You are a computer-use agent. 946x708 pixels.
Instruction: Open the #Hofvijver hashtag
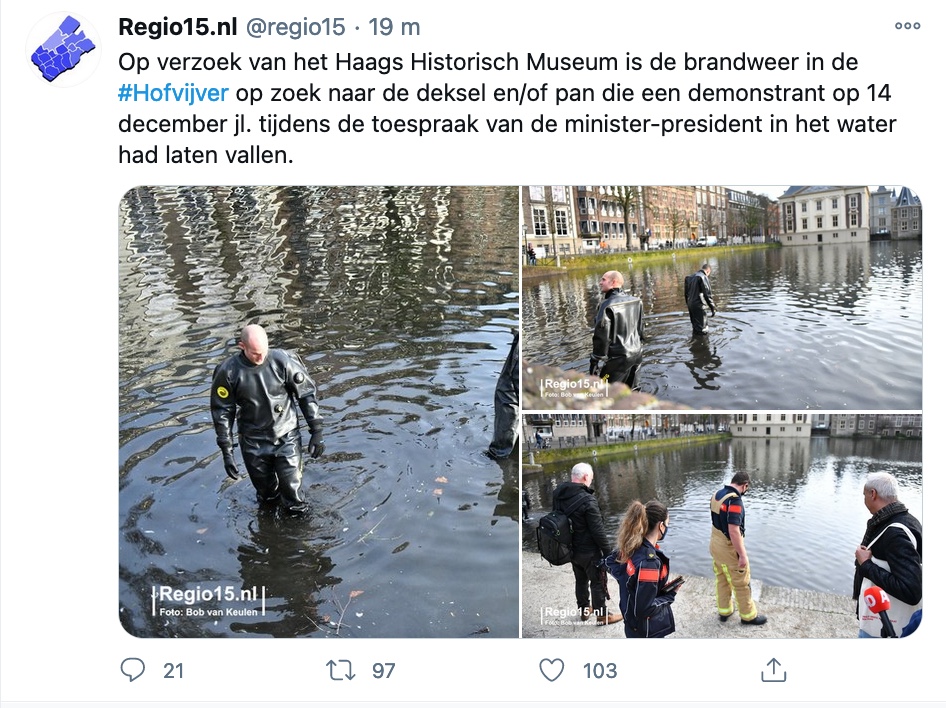pyautogui.click(x=173, y=95)
